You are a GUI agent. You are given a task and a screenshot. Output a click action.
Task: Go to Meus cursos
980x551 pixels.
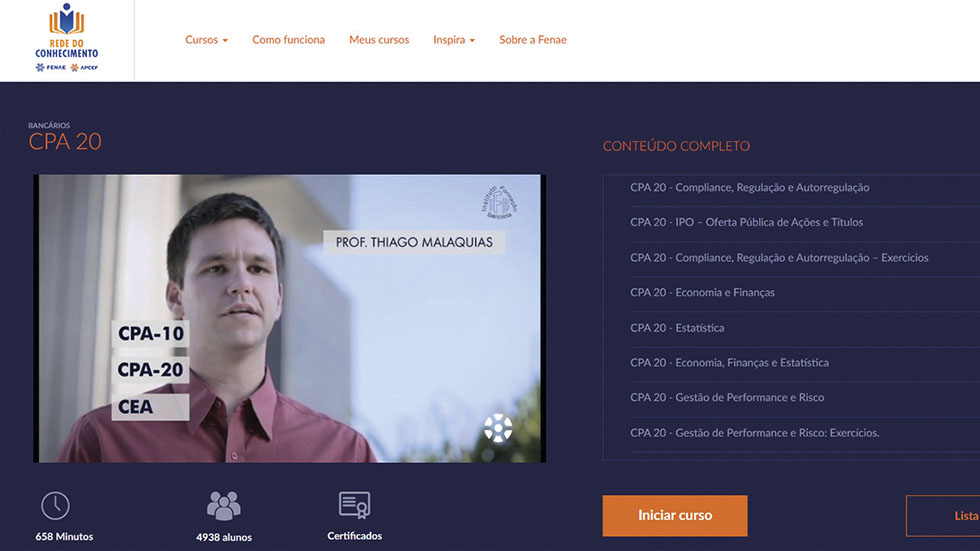[x=379, y=39]
